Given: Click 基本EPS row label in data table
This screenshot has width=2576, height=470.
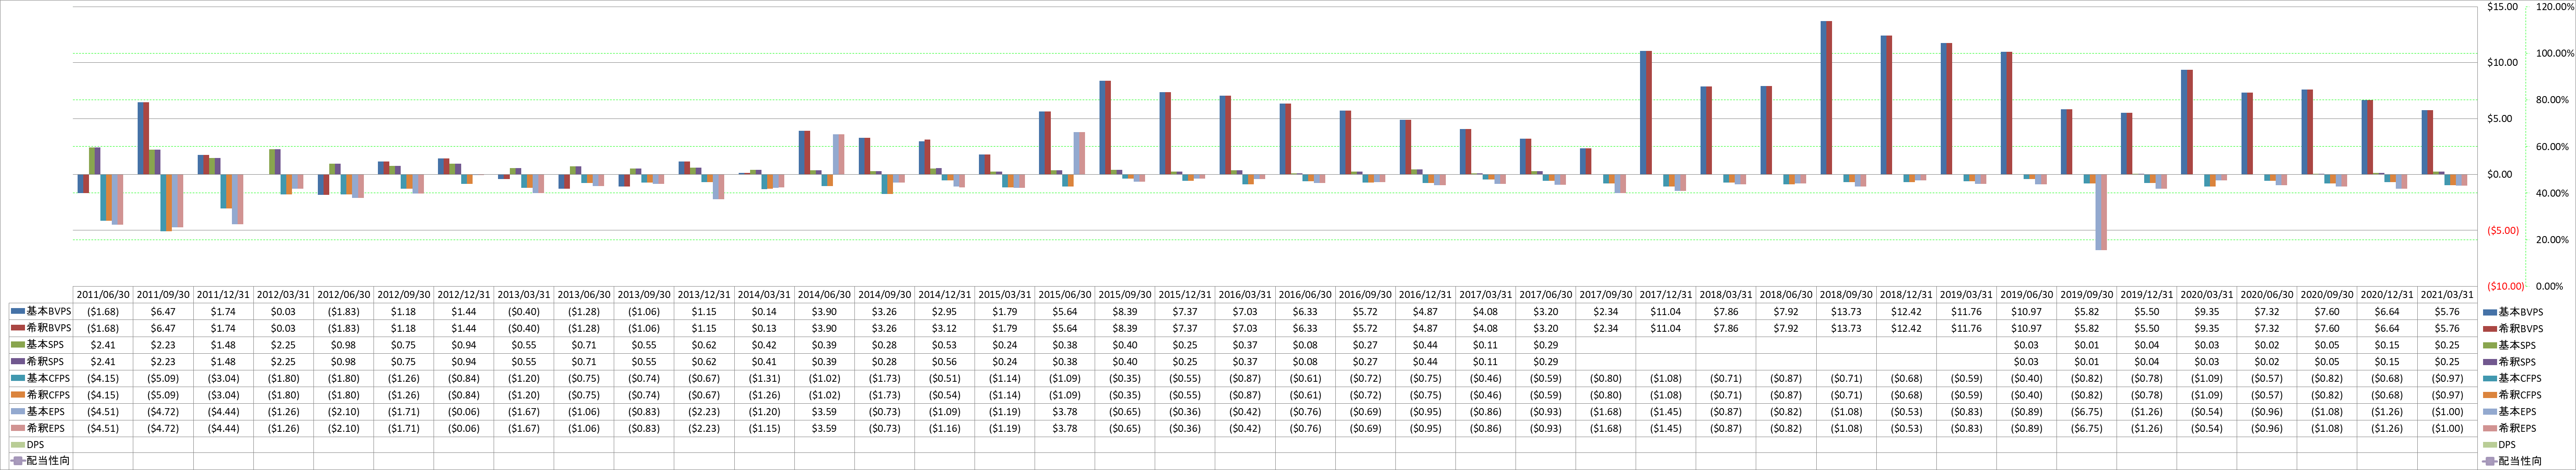Looking at the screenshot, I should tap(46, 411).
